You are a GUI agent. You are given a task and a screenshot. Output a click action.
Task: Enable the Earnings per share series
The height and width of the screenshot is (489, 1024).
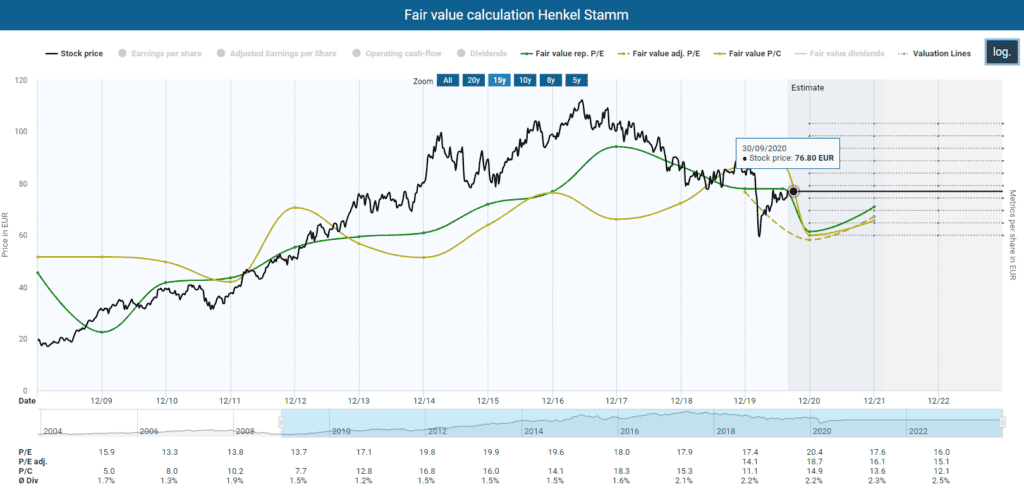(159, 54)
